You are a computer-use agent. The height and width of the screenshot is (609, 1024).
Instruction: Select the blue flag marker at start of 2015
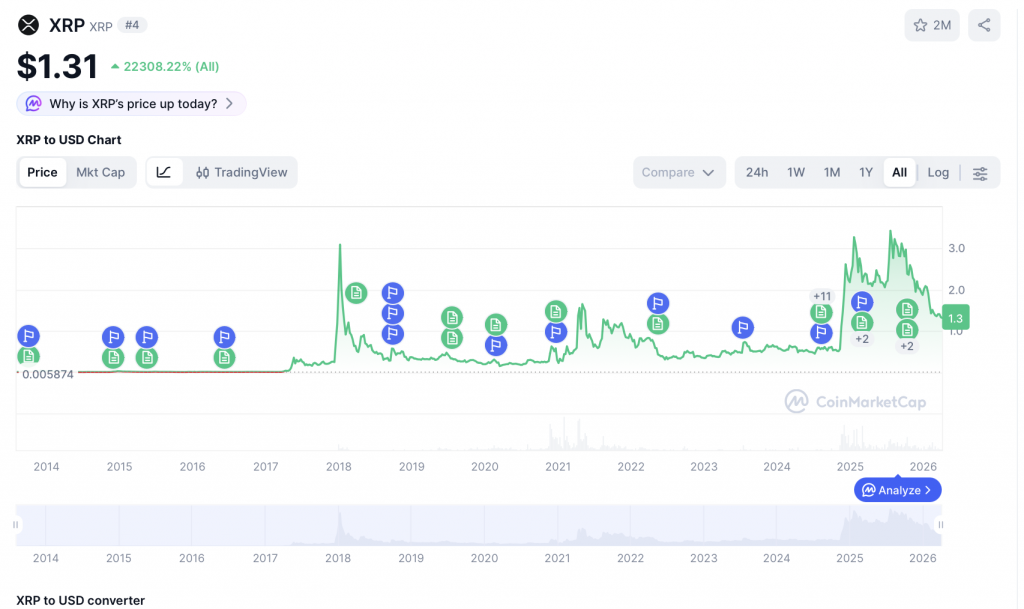(x=113, y=337)
